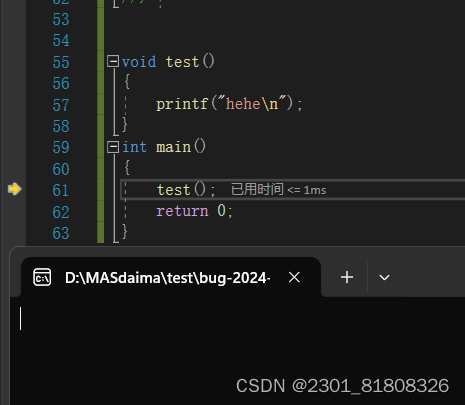Add a new terminal tab with plus icon
Viewport: 465px width, 405px height.
[347, 277]
